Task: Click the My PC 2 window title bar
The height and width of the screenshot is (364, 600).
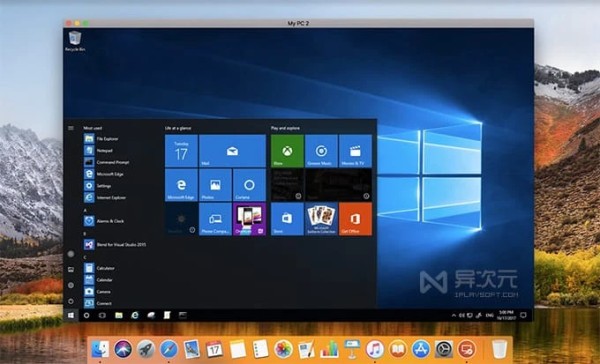Action: [298, 23]
